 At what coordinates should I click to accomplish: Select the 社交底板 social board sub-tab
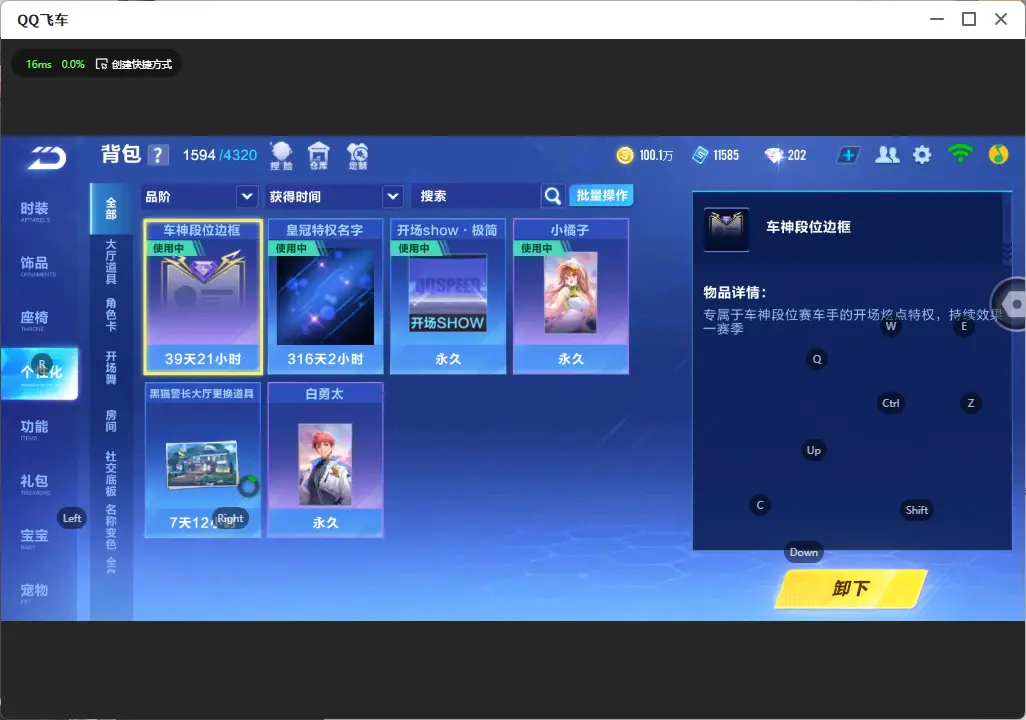pyautogui.click(x=111, y=473)
